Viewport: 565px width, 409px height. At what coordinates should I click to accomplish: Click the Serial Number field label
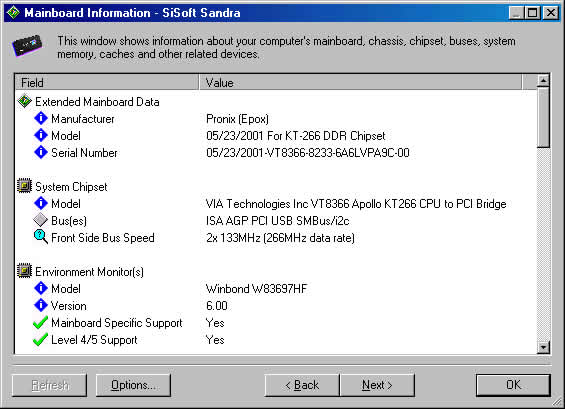[84, 153]
